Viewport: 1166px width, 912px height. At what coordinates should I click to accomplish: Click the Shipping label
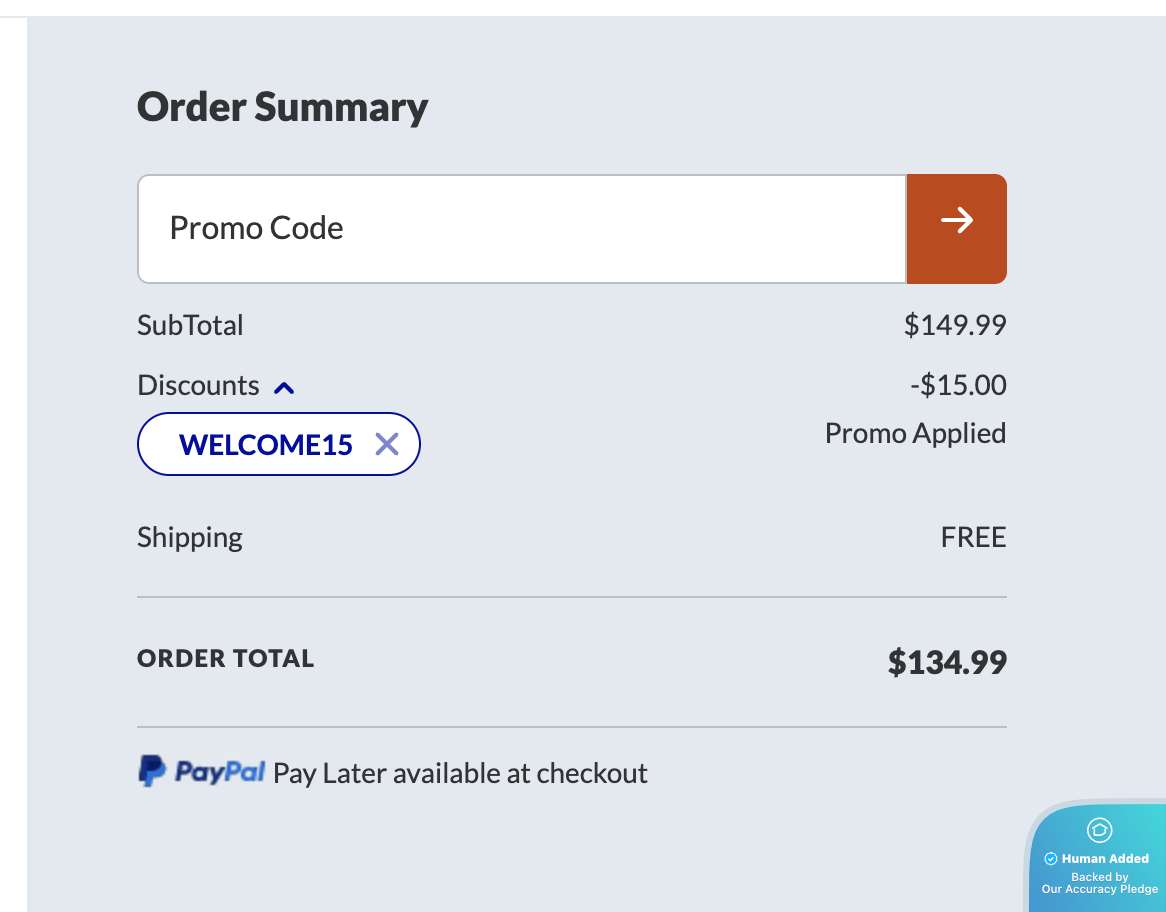(190, 538)
